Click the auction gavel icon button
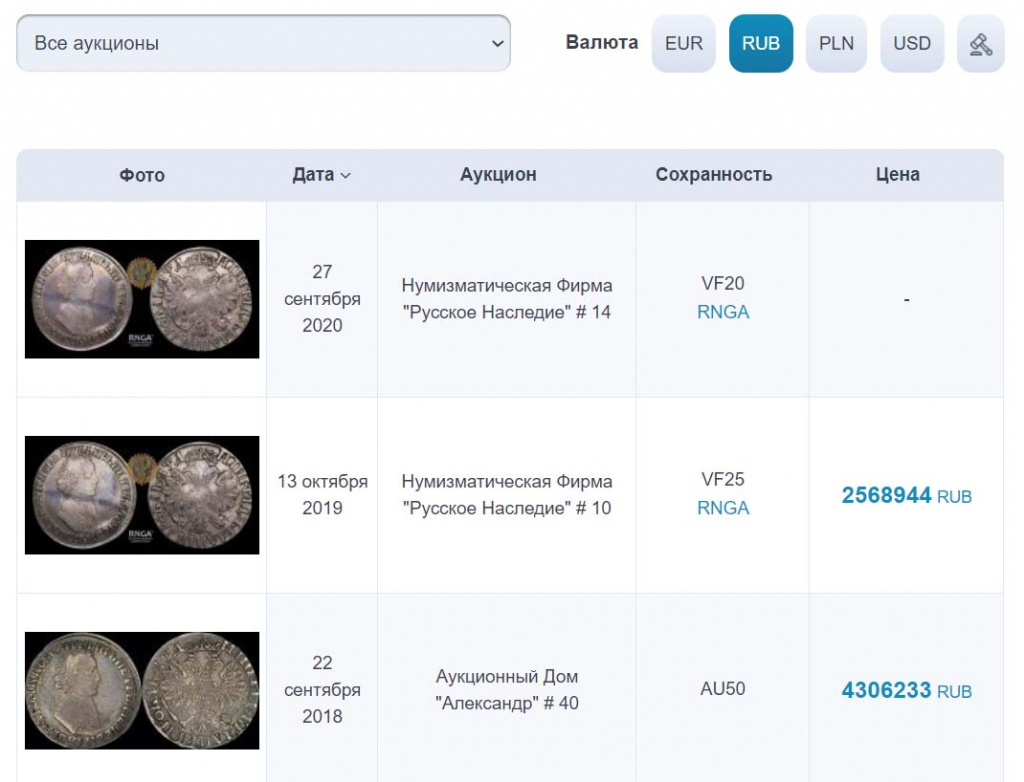Screen dimensions: 1024x782 [x=980, y=44]
